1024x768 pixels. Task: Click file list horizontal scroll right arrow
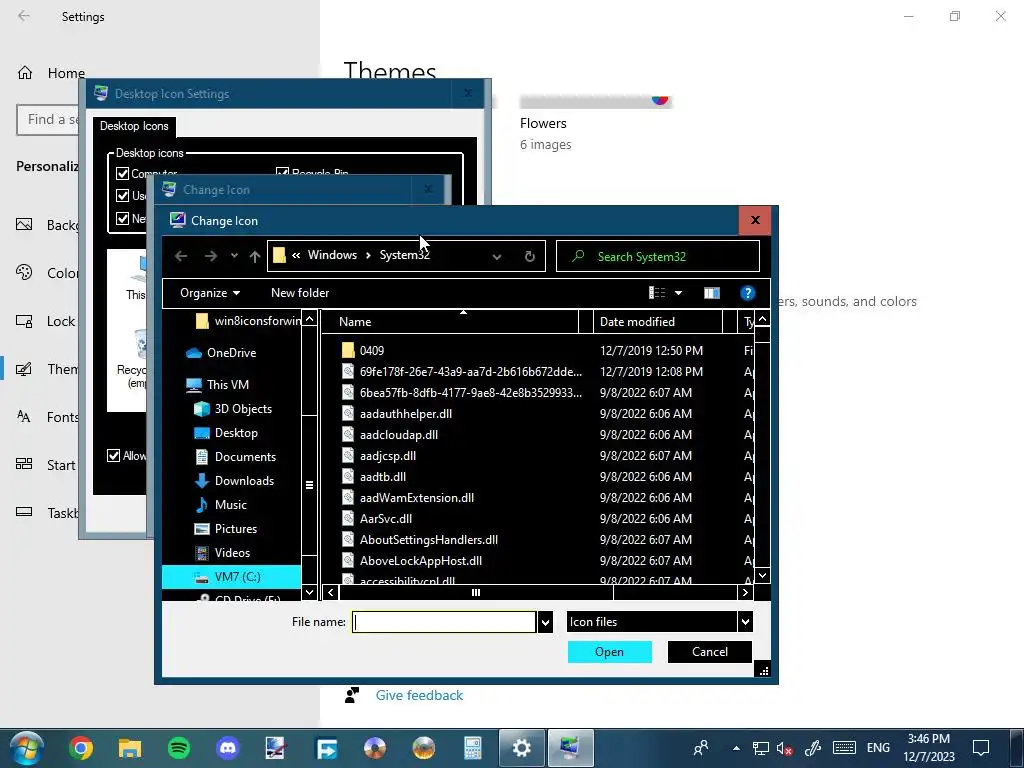click(x=745, y=592)
